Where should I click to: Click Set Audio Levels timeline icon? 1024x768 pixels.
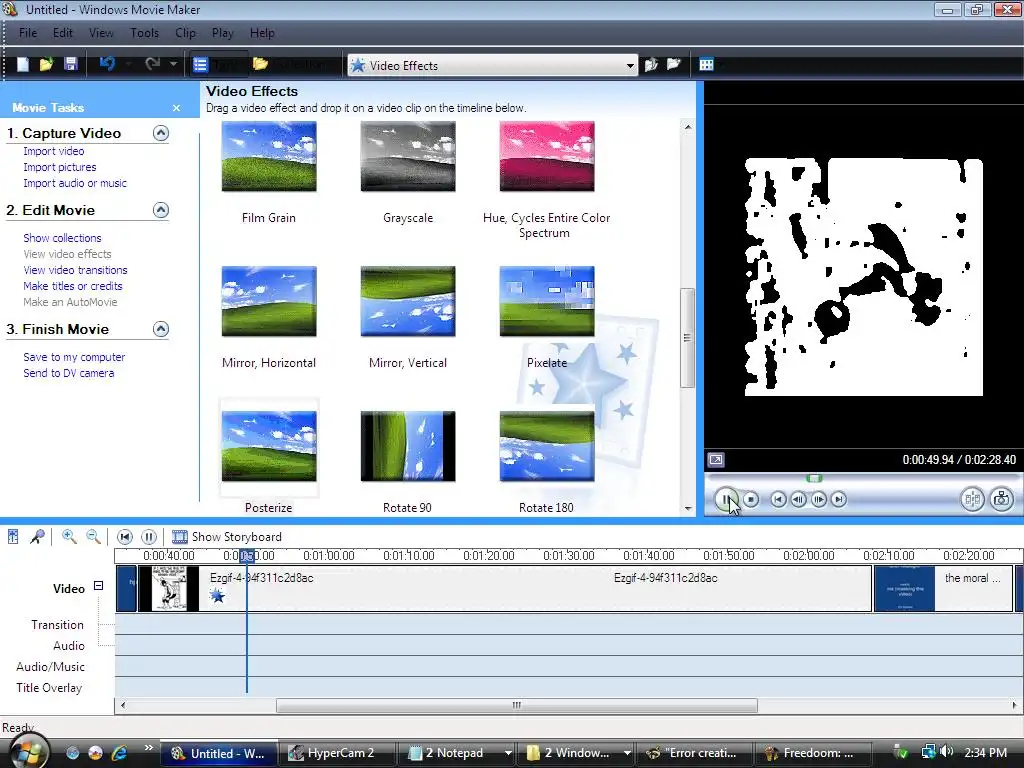(13, 537)
